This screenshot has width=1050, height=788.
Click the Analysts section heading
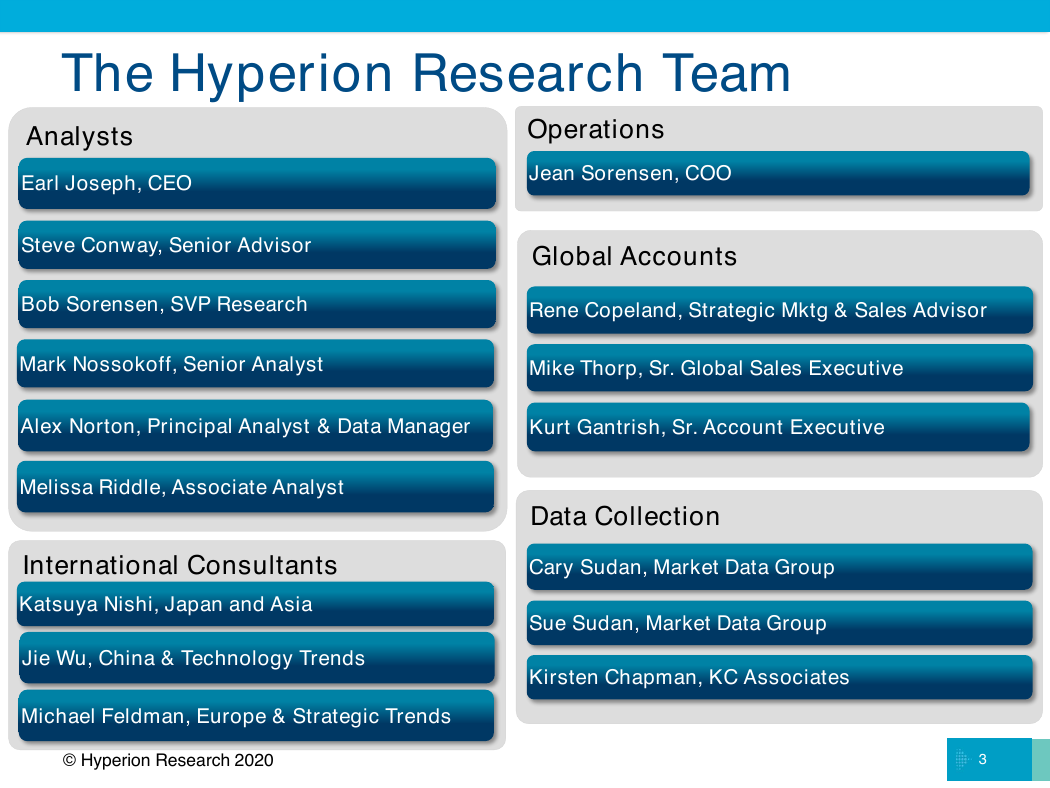click(x=80, y=137)
